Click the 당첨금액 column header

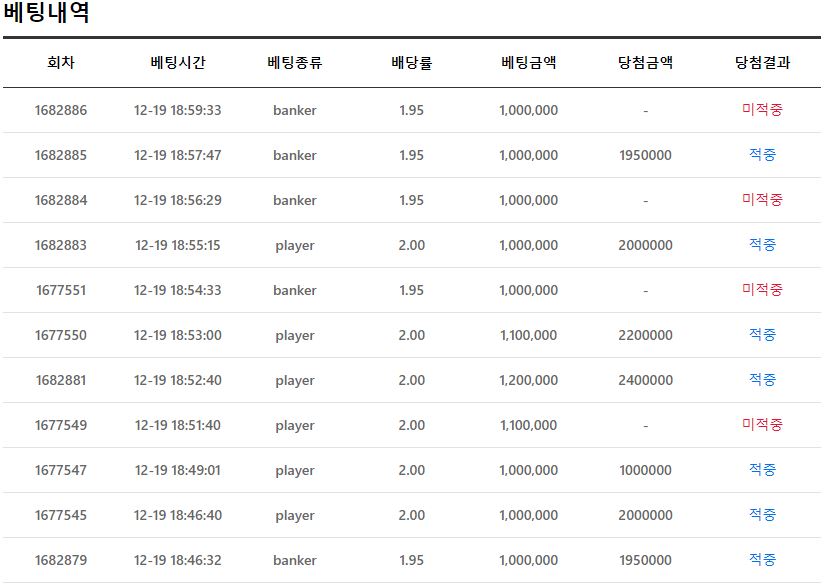tap(645, 62)
